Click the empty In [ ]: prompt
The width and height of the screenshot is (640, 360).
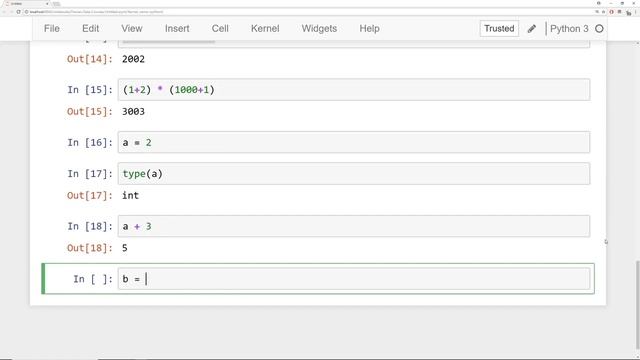(x=93, y=279)
